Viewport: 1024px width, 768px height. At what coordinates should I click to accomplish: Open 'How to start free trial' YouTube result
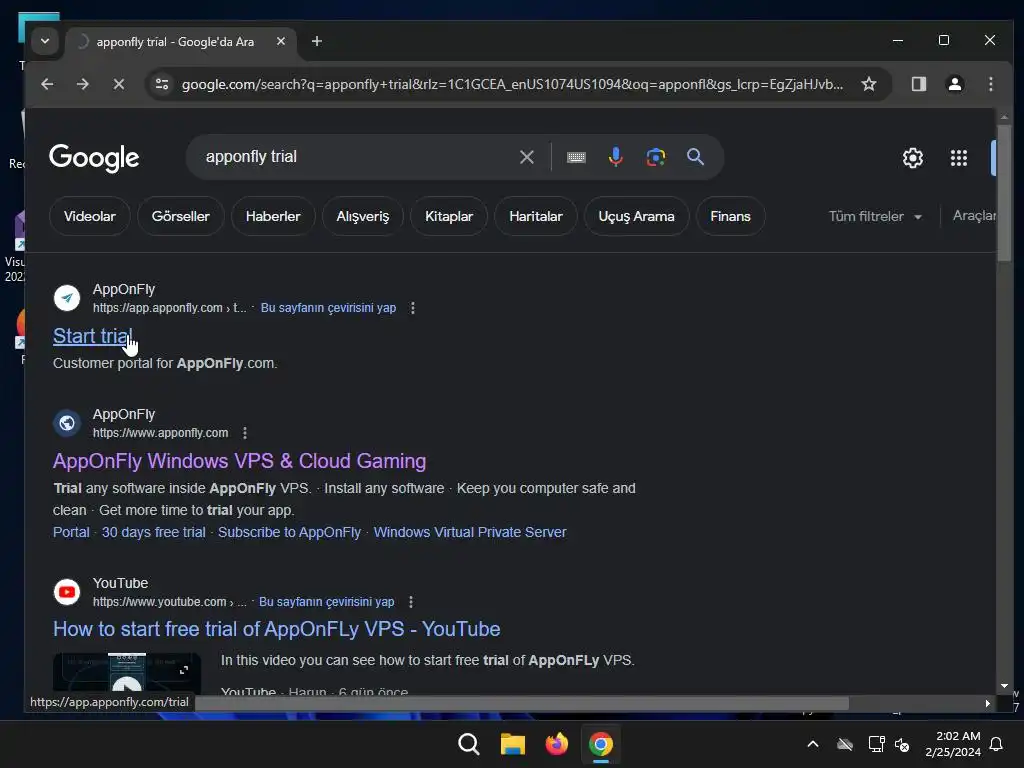(276, 629)
